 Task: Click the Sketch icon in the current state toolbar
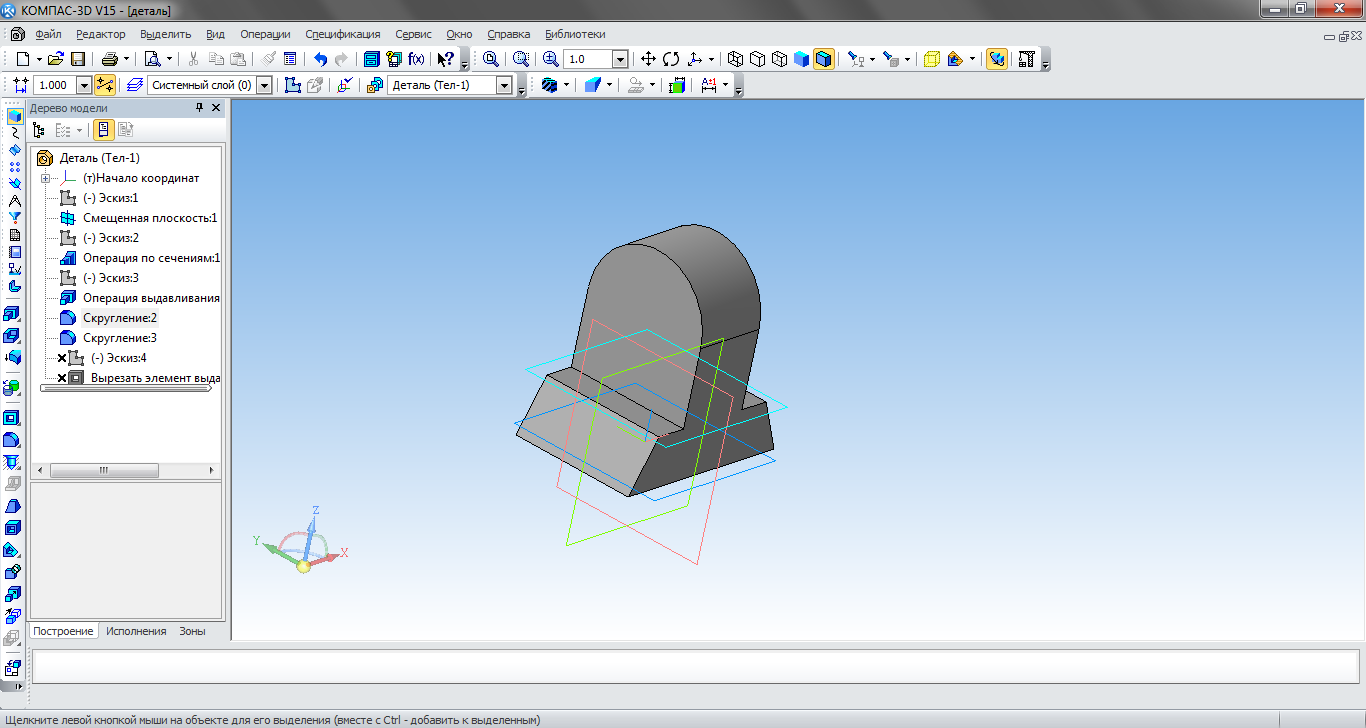coord(293,85)
